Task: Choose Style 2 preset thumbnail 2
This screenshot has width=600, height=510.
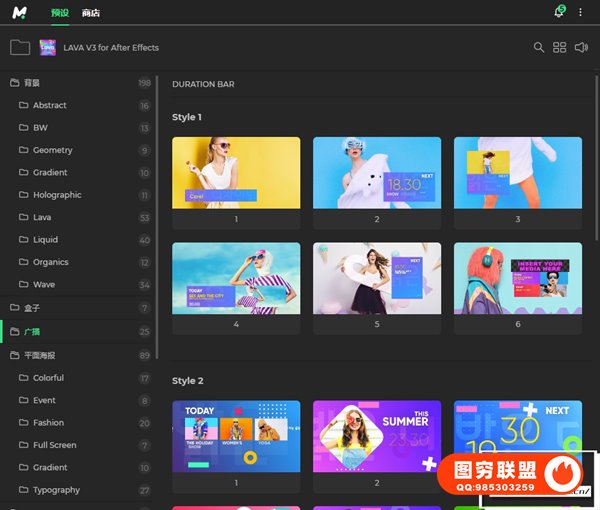Action: click(x=377, y=438)
